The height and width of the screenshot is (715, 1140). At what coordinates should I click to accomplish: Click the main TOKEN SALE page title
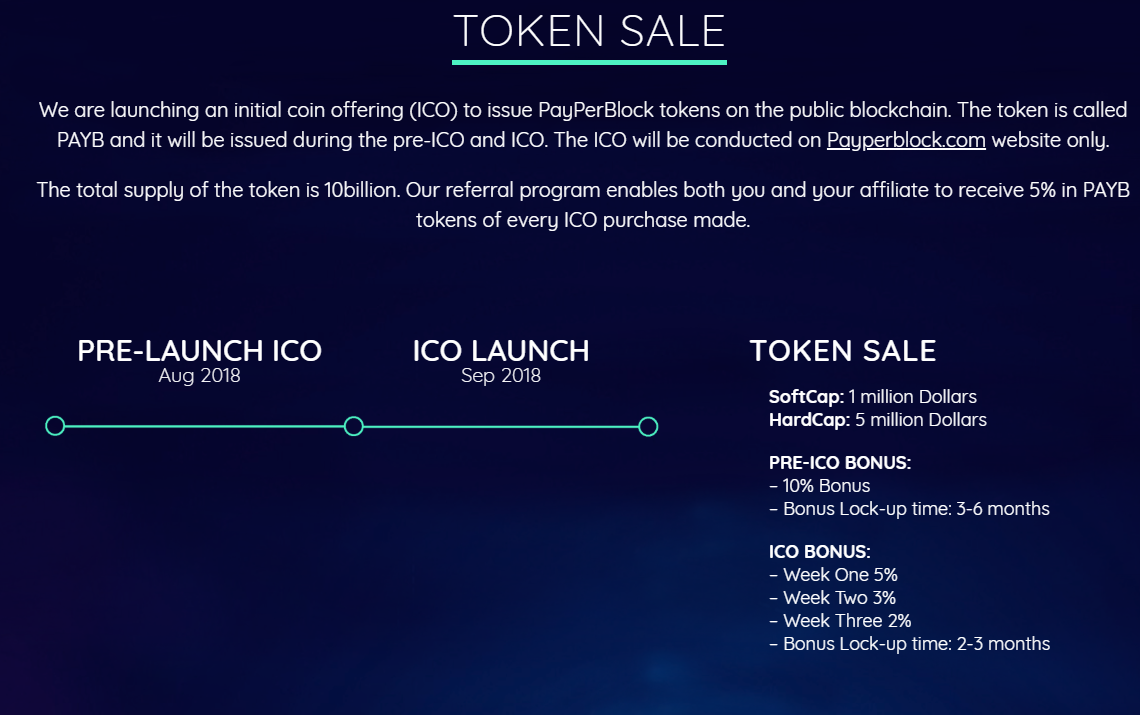tap(589, 31)
